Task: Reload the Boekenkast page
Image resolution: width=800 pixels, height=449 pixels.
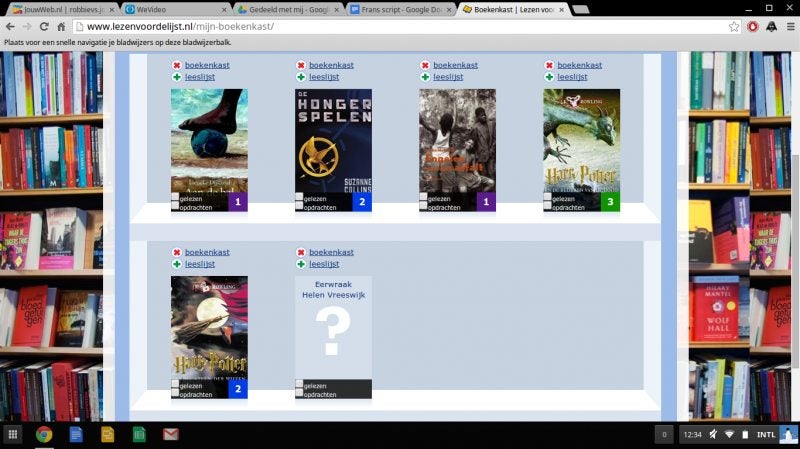Action: 44,27
